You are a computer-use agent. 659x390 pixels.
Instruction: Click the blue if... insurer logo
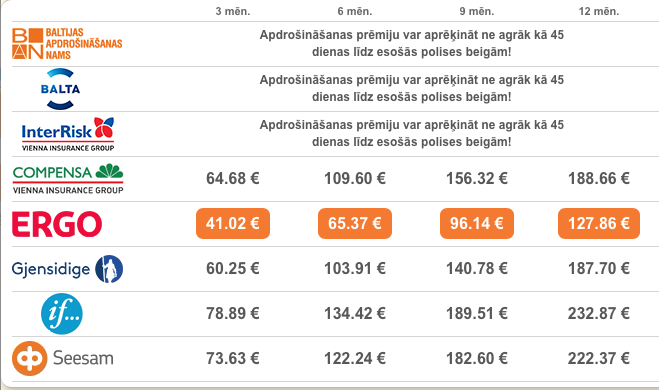pyautogui.click(x=62, y=314)
